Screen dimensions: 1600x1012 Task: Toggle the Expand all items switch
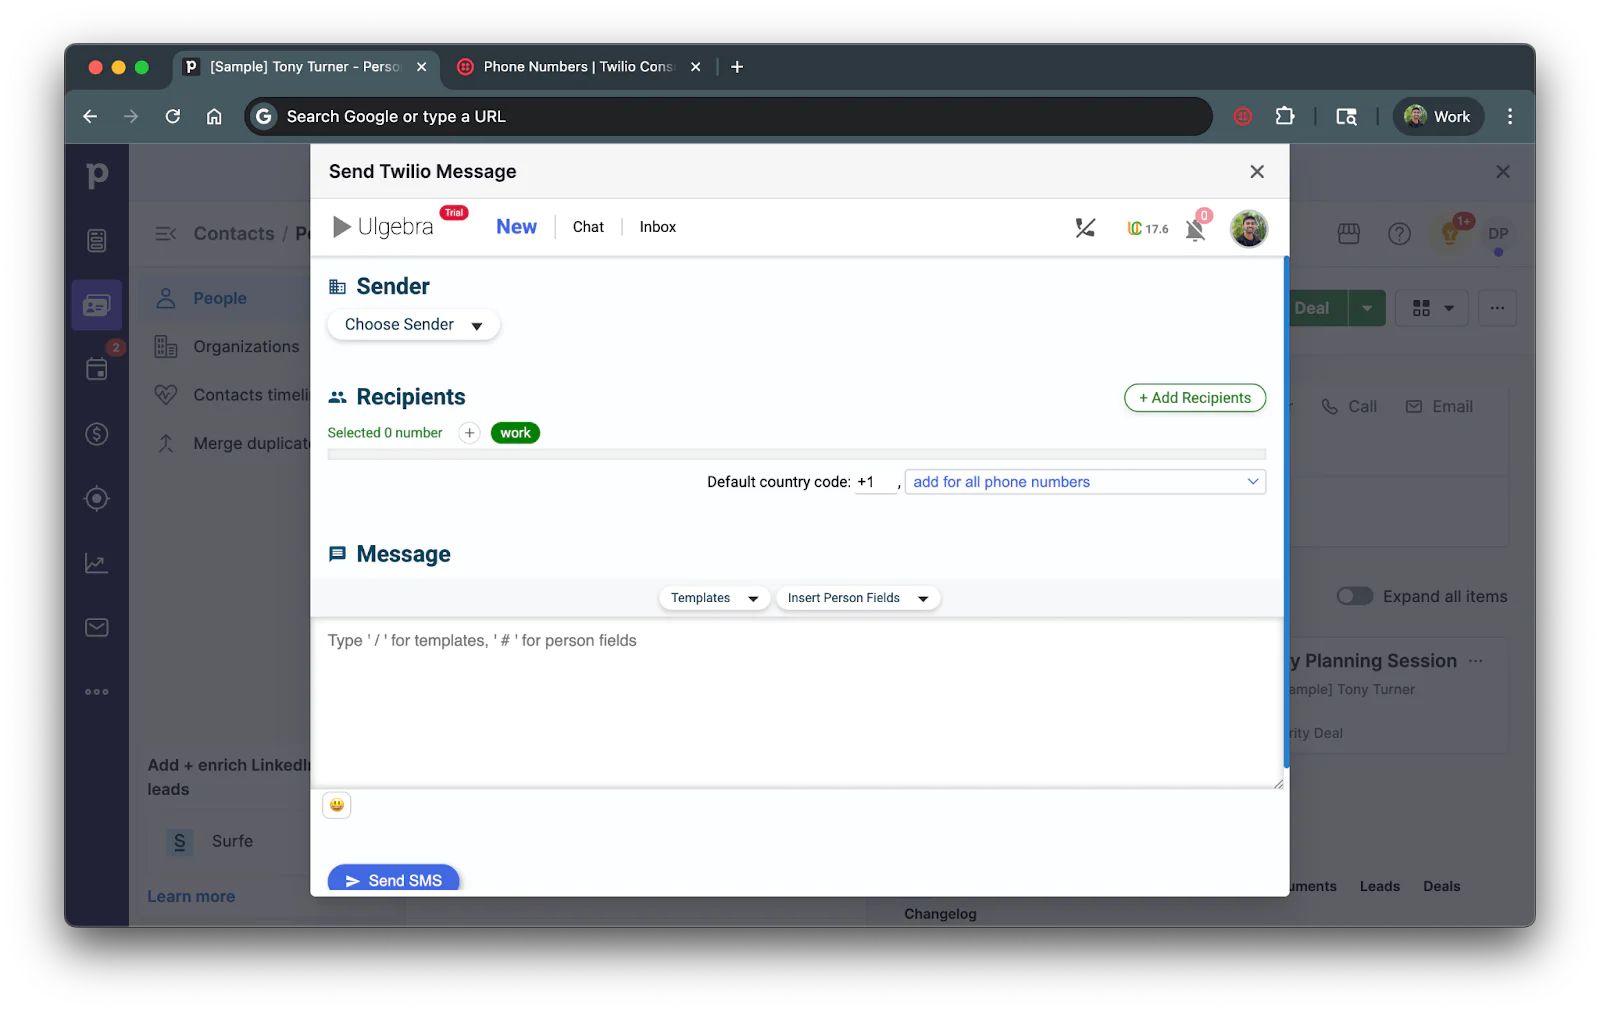pyautogui.click(x=1354, y=595)
